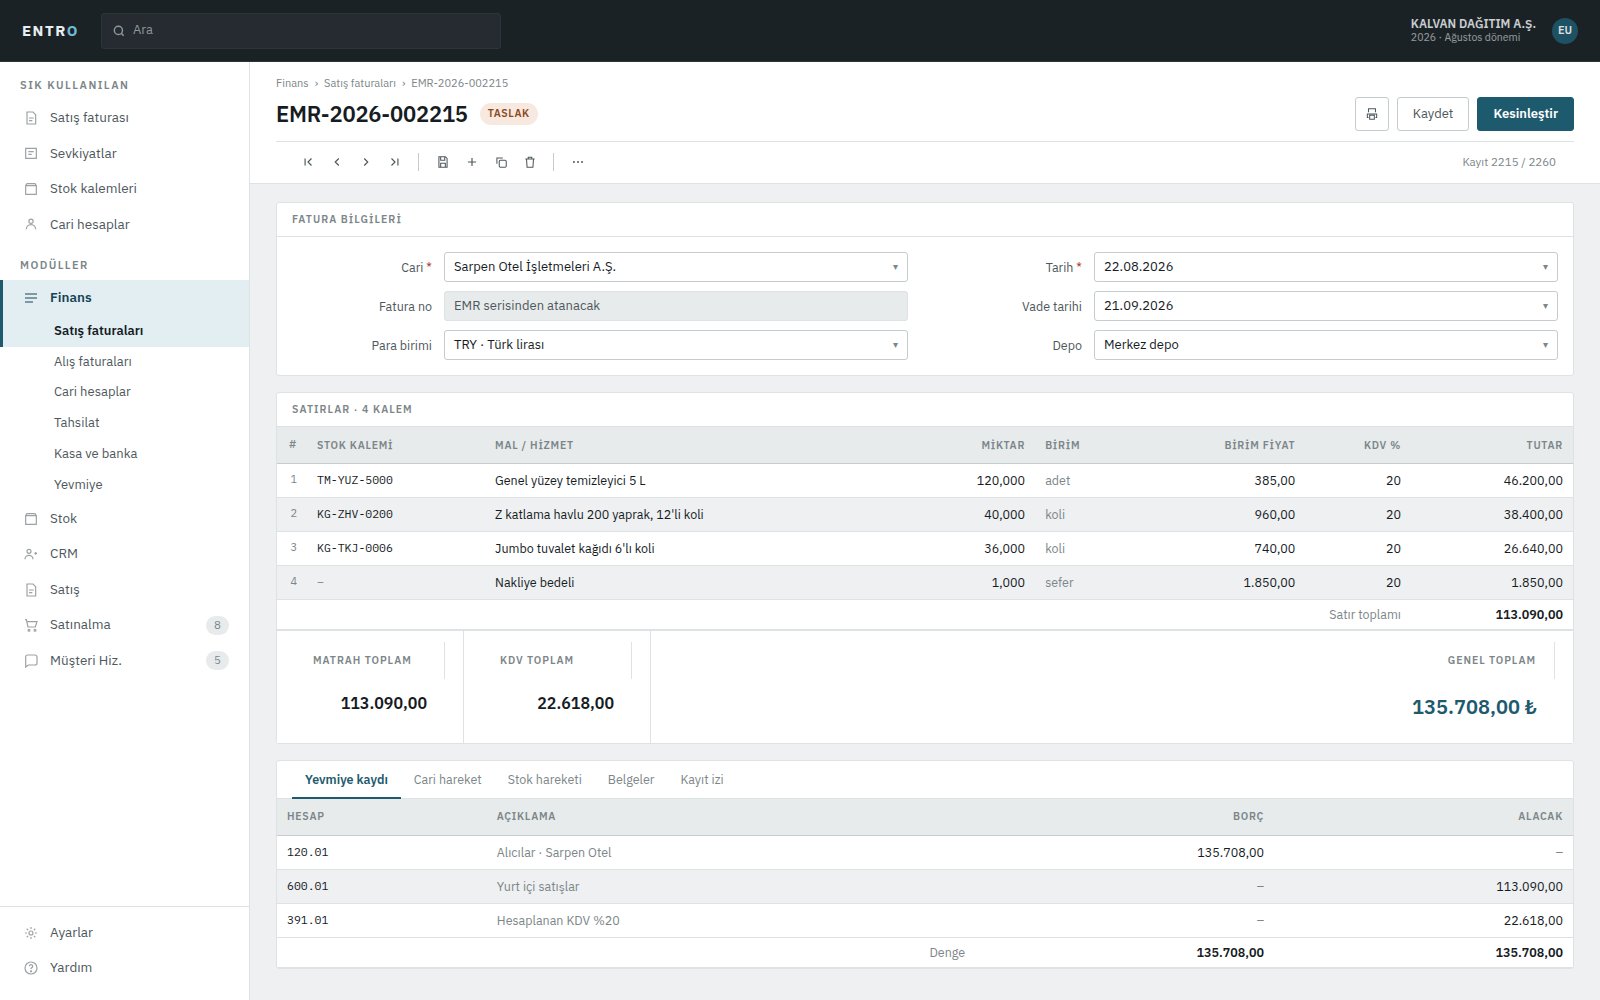The image size is (1600, 1000).
Task: Click the Fatura no field
Action: pyautogui.click(x=676, y=306)
